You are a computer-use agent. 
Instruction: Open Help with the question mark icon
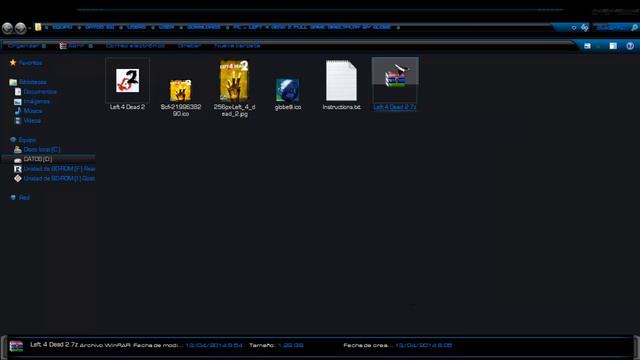pos(630,46)
